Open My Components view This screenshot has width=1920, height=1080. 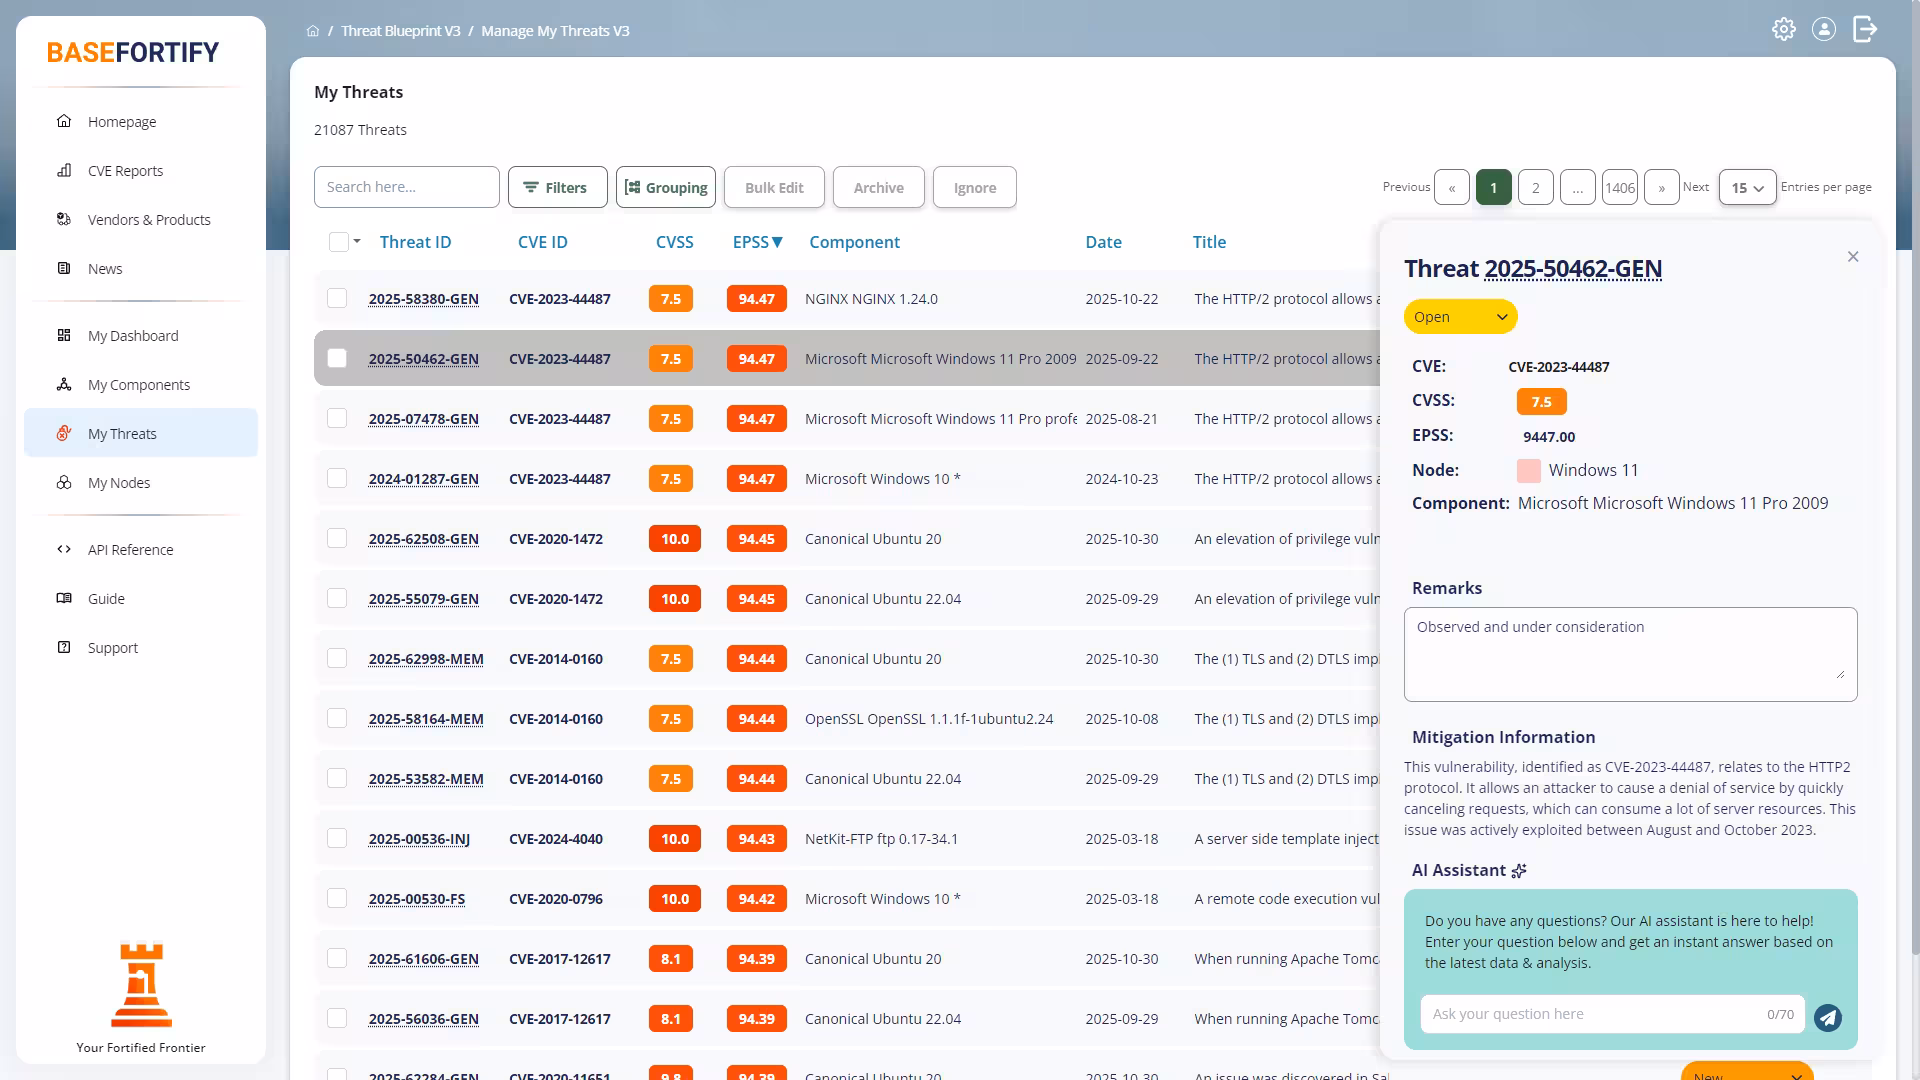point(139,384)
